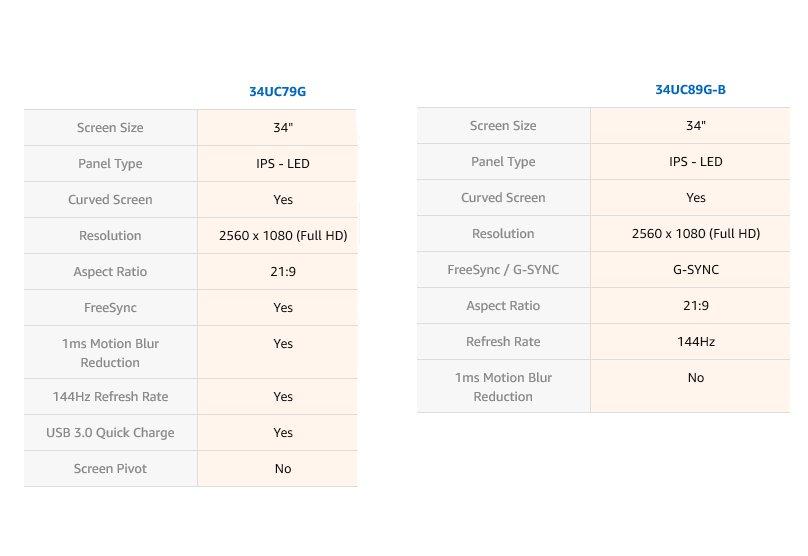The image size is (808, 556).
Task: Select IPS - LED value under 34UC89G-B
Action: [696, 162]
